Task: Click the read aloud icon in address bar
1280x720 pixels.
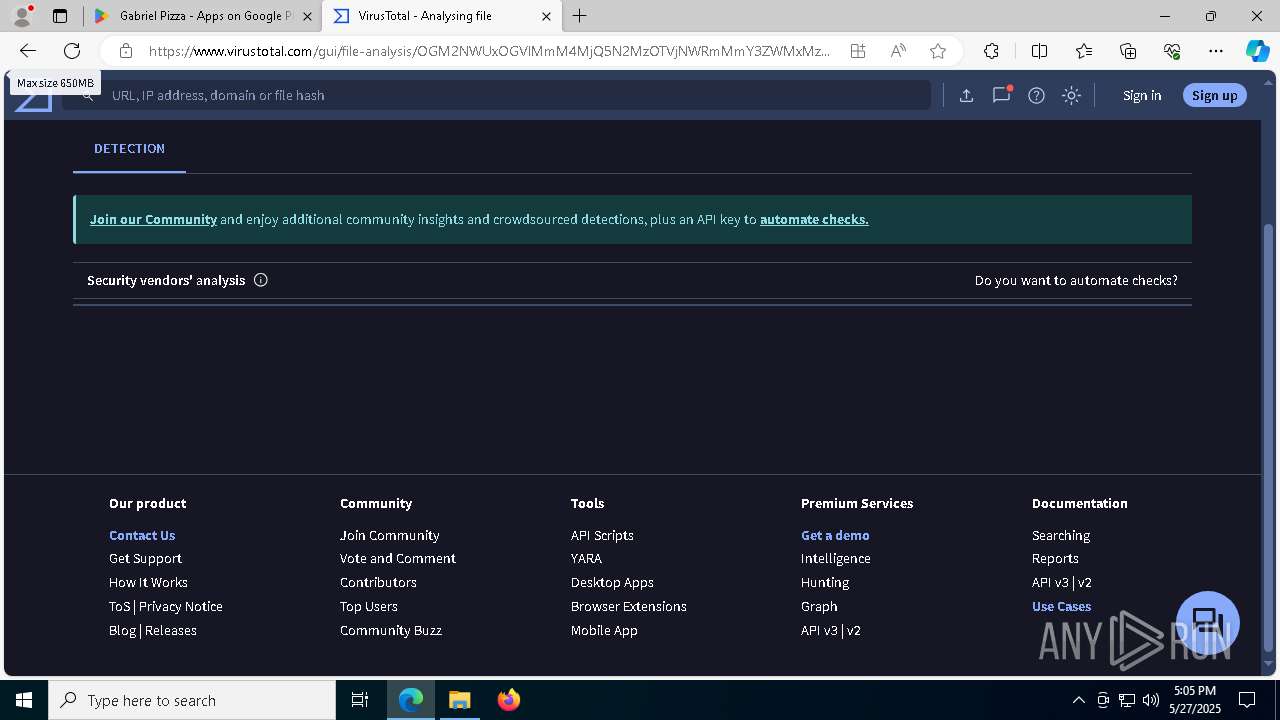Action: coord(898,51)
